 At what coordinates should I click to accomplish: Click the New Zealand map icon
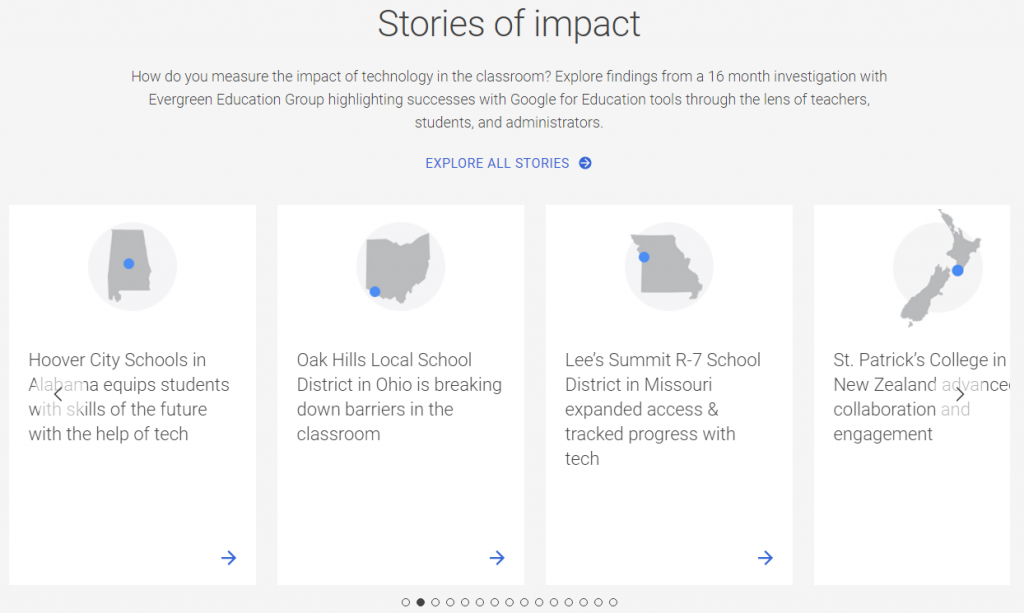938,268
